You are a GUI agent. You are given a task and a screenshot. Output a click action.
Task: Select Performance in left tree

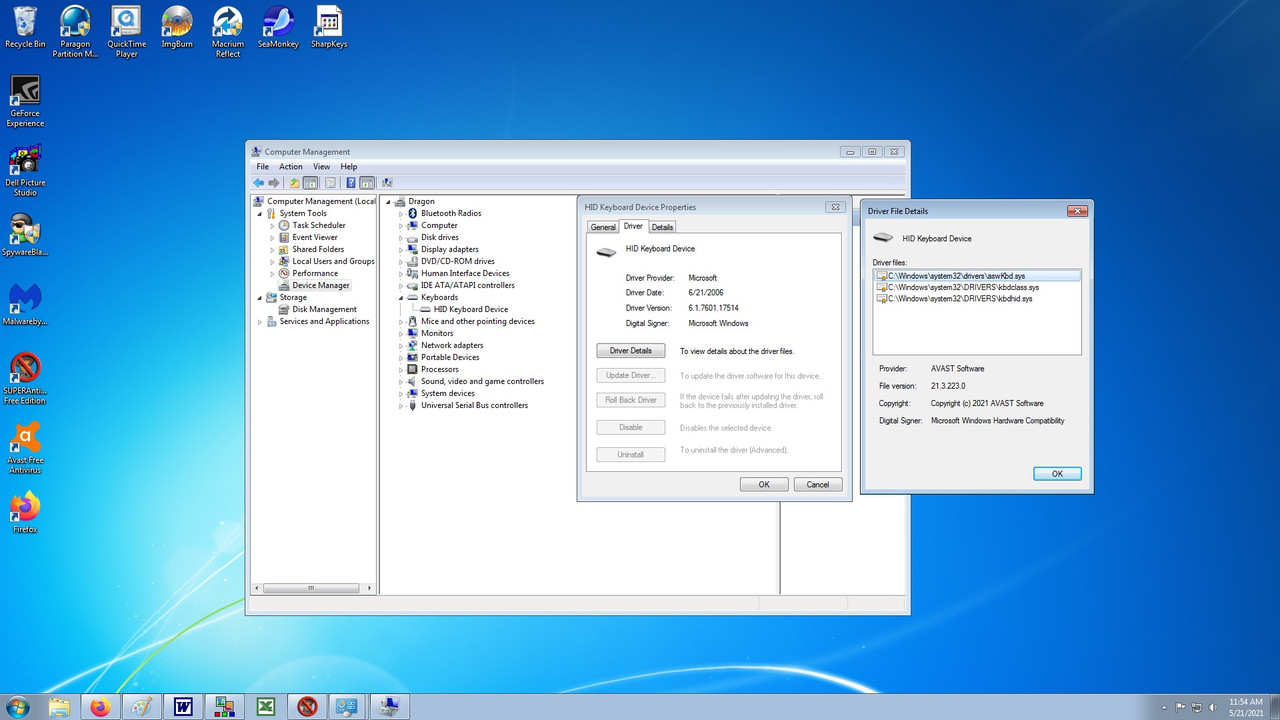pyautogui.click(x=315, y=273)
